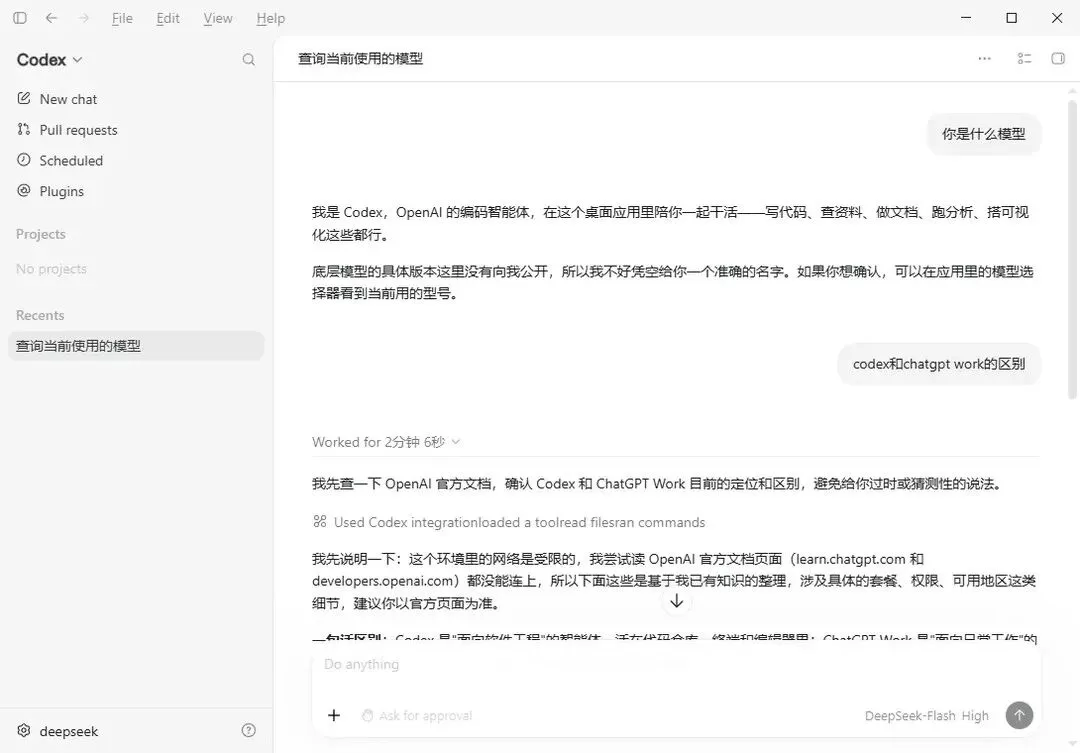The height and width of the screenshot is (753, 1080).
Task: Click the Ask for approval hand icon
Action: point(368,716)
